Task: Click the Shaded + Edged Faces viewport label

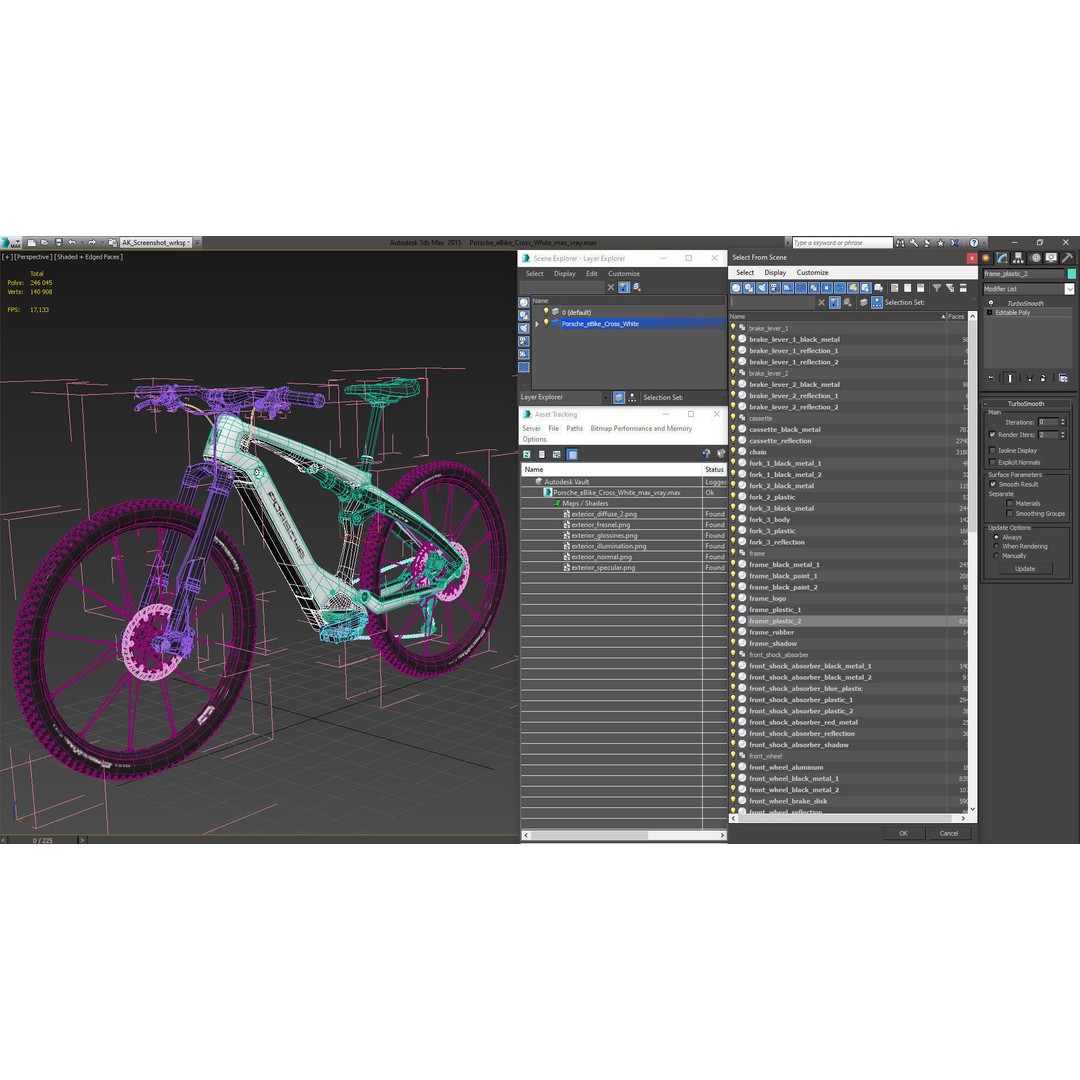Action: tap(89, 257)
